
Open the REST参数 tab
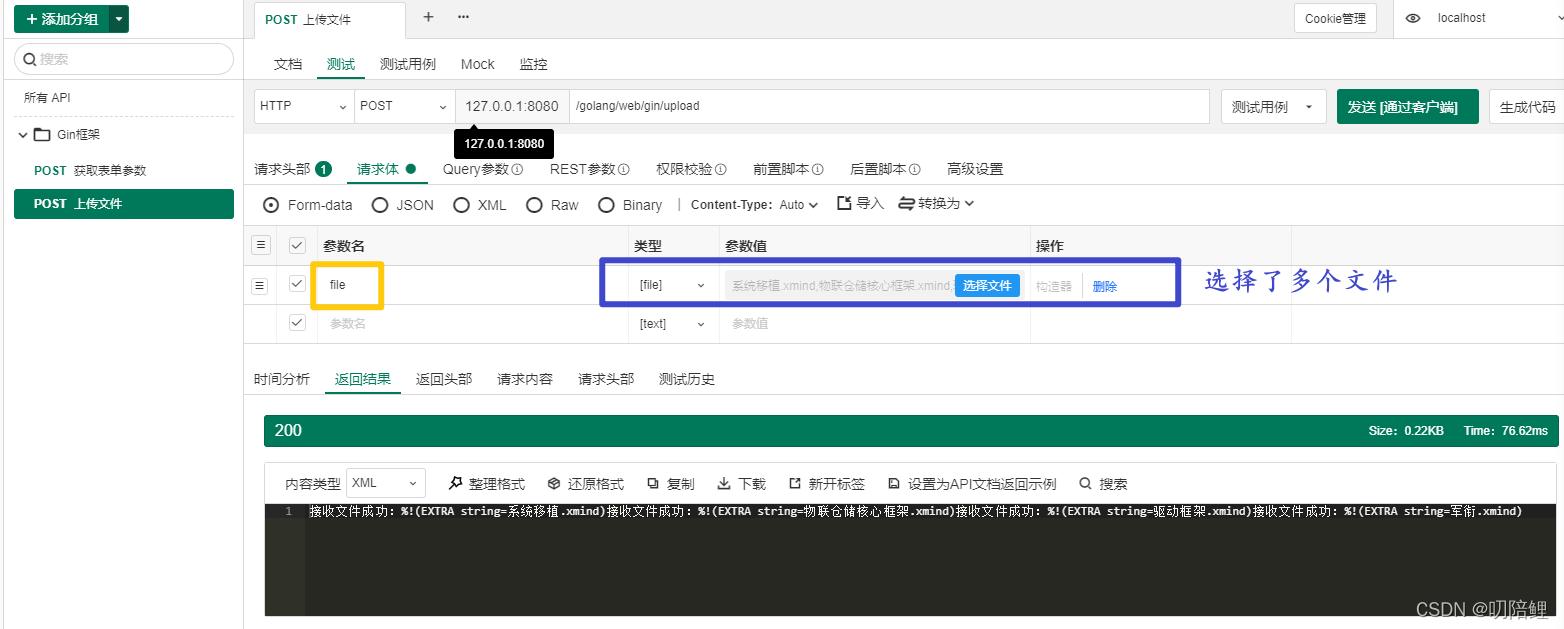click(x=590, y=169)
